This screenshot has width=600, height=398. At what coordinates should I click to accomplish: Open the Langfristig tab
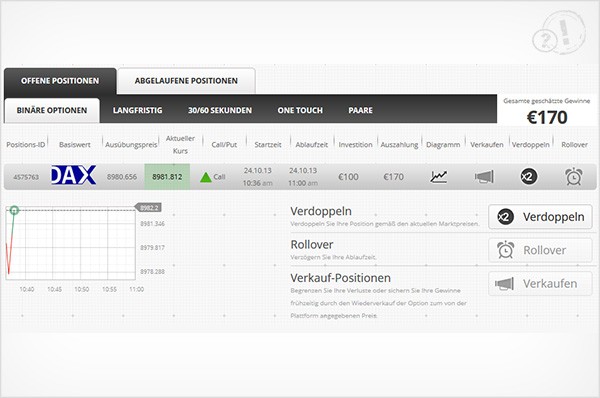pos(137,111)
